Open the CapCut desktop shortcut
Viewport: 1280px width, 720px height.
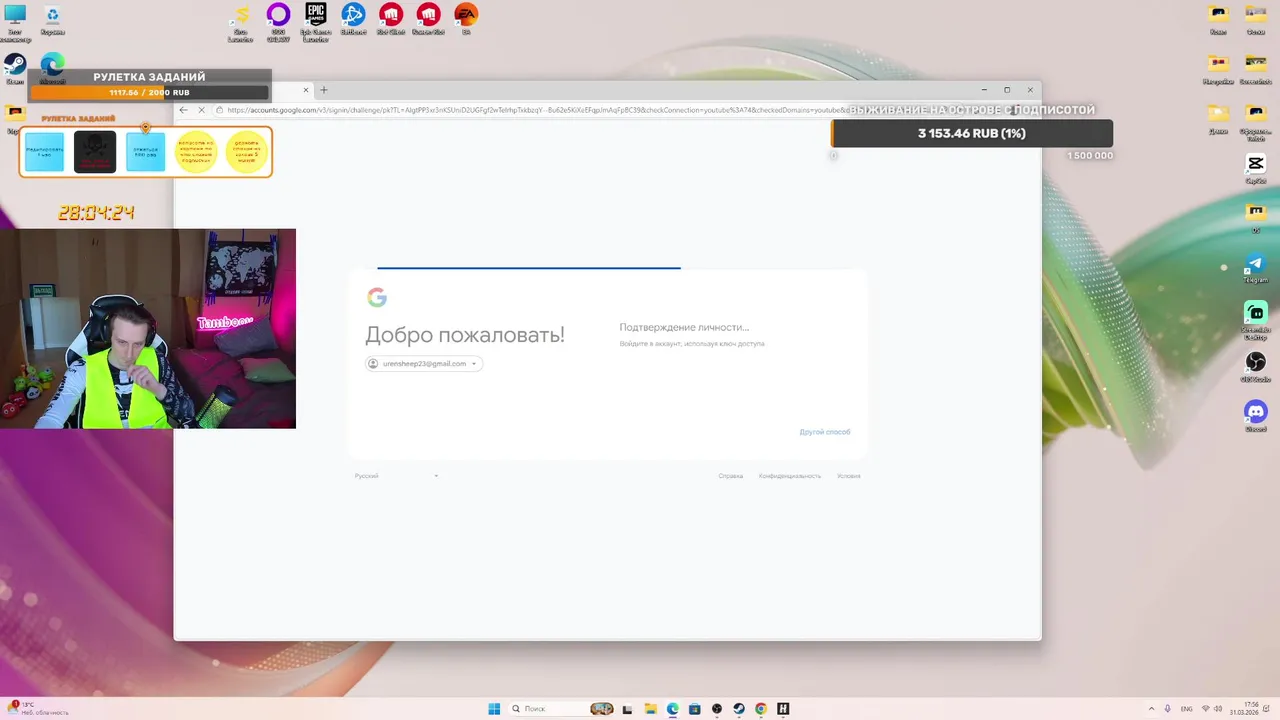coord(1256,169)
